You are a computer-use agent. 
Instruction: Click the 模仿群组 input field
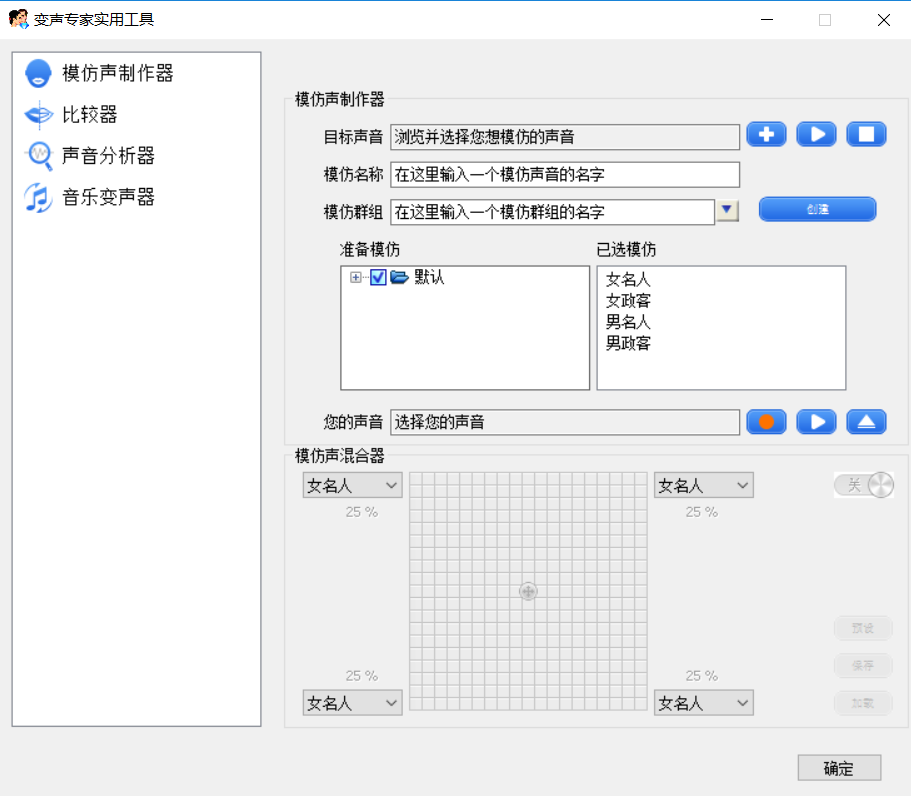553,212
